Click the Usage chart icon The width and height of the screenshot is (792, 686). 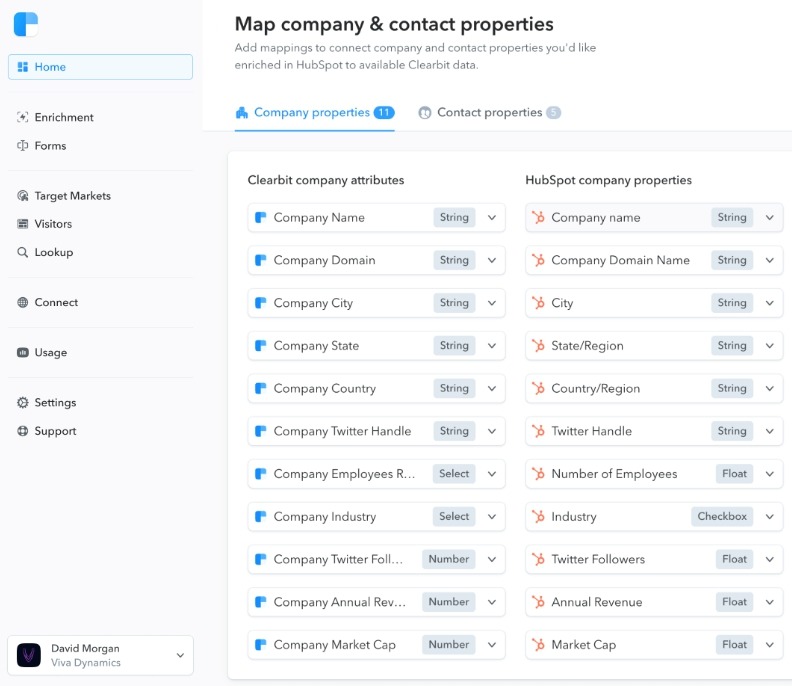click(23, 352)
